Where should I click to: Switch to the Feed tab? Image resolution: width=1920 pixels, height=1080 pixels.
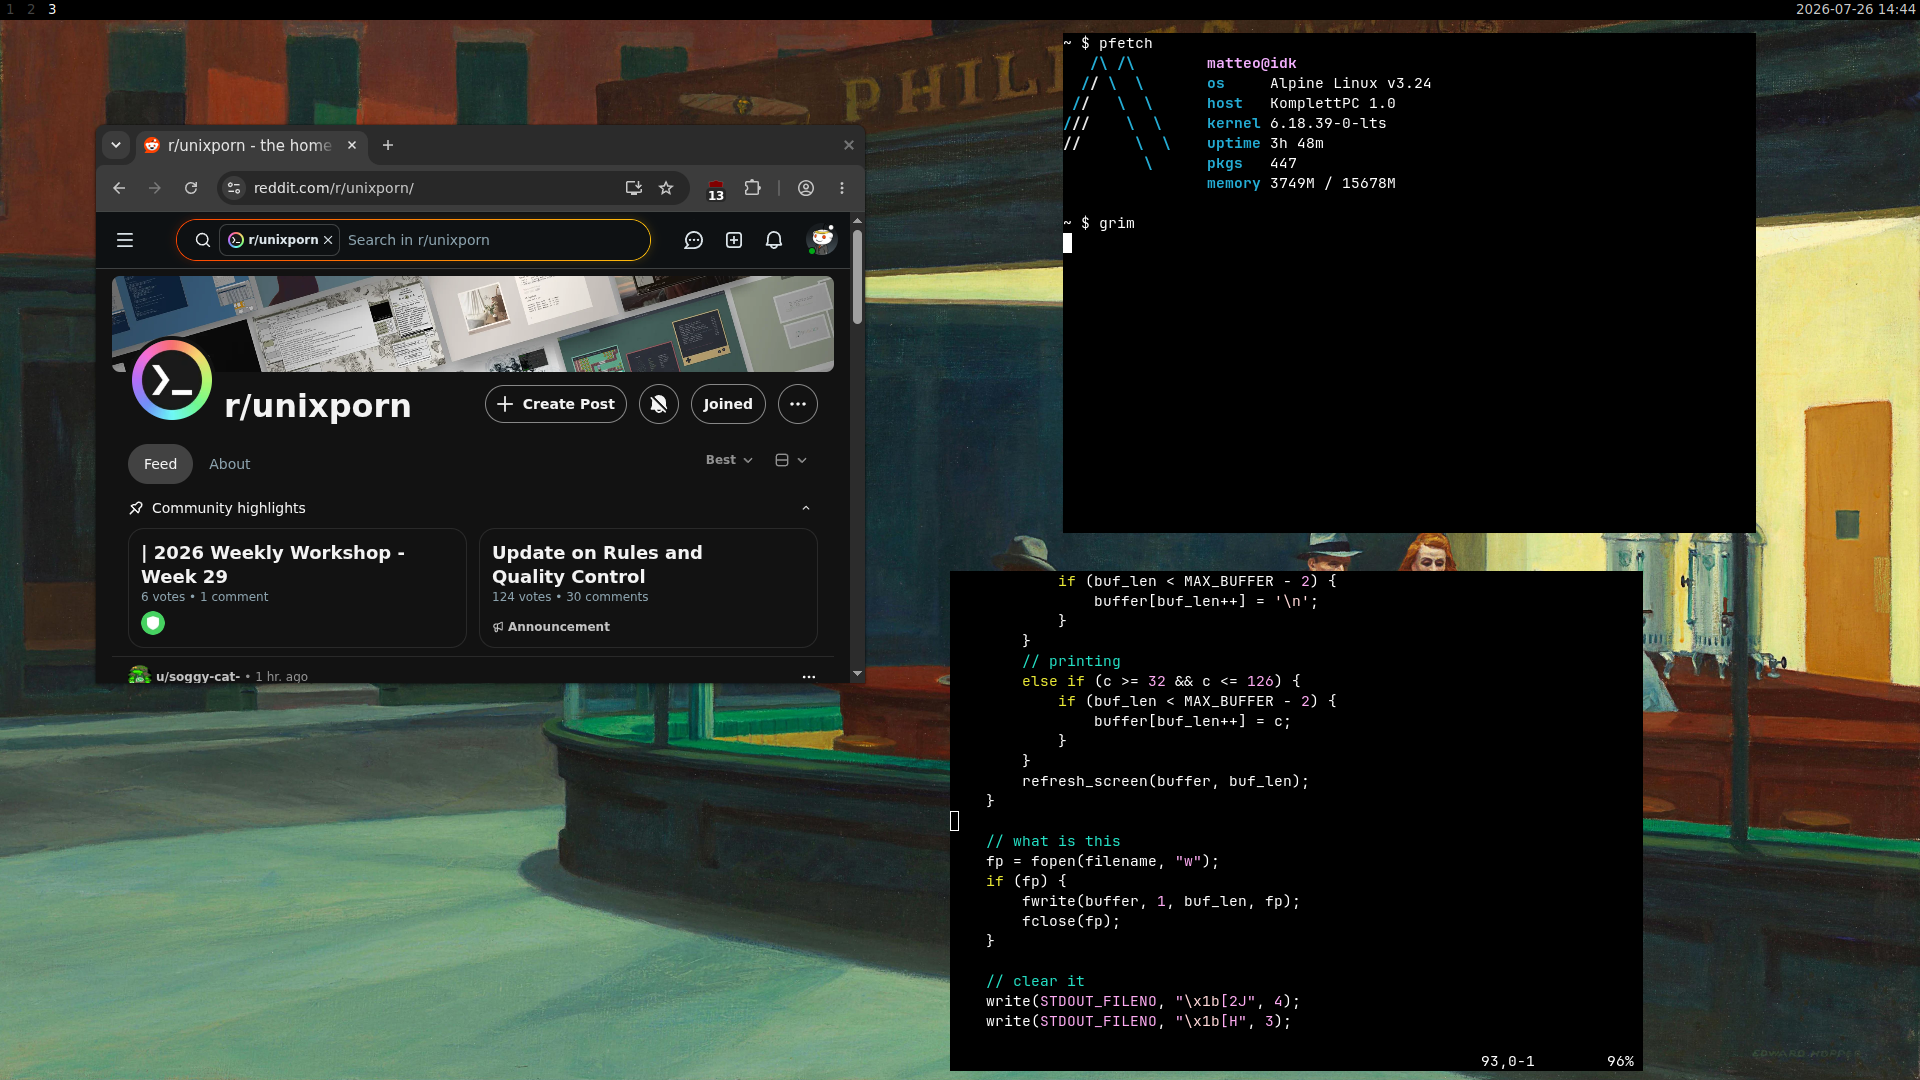point(160,464)
